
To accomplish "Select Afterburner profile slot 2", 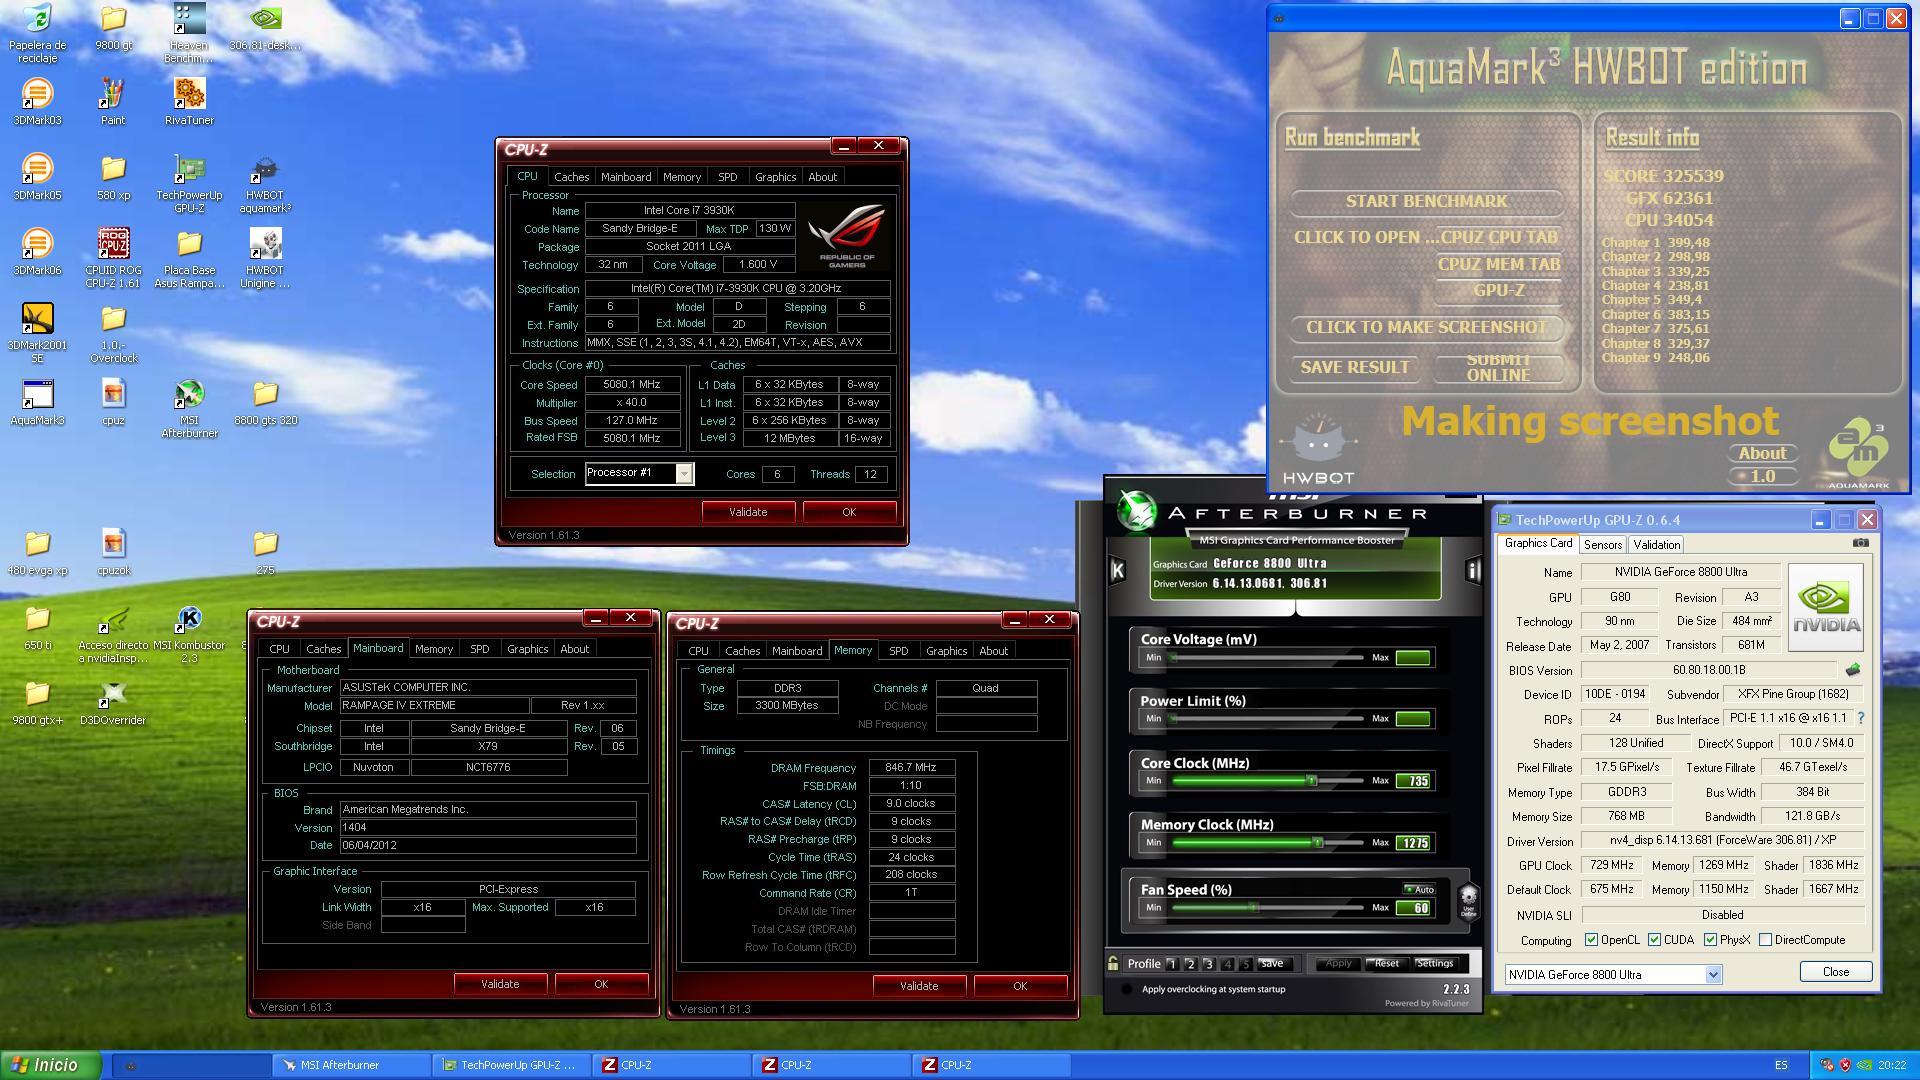I will pyautogui.click(x=1190, y=964).
